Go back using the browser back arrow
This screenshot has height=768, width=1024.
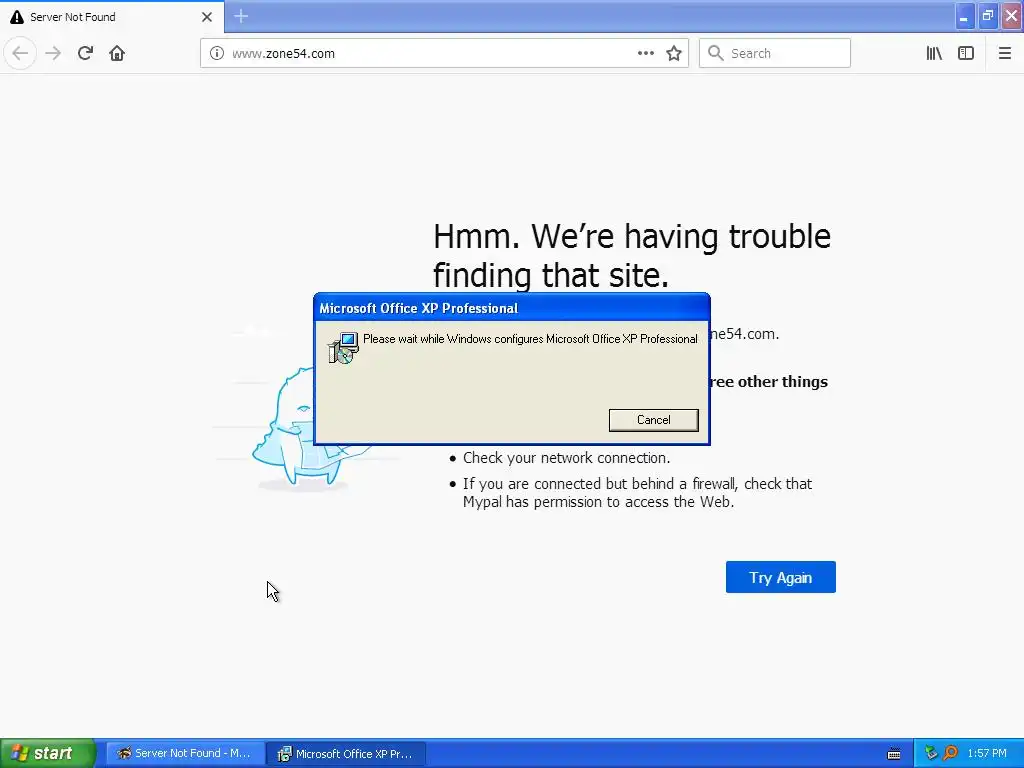tap(20, 54)
